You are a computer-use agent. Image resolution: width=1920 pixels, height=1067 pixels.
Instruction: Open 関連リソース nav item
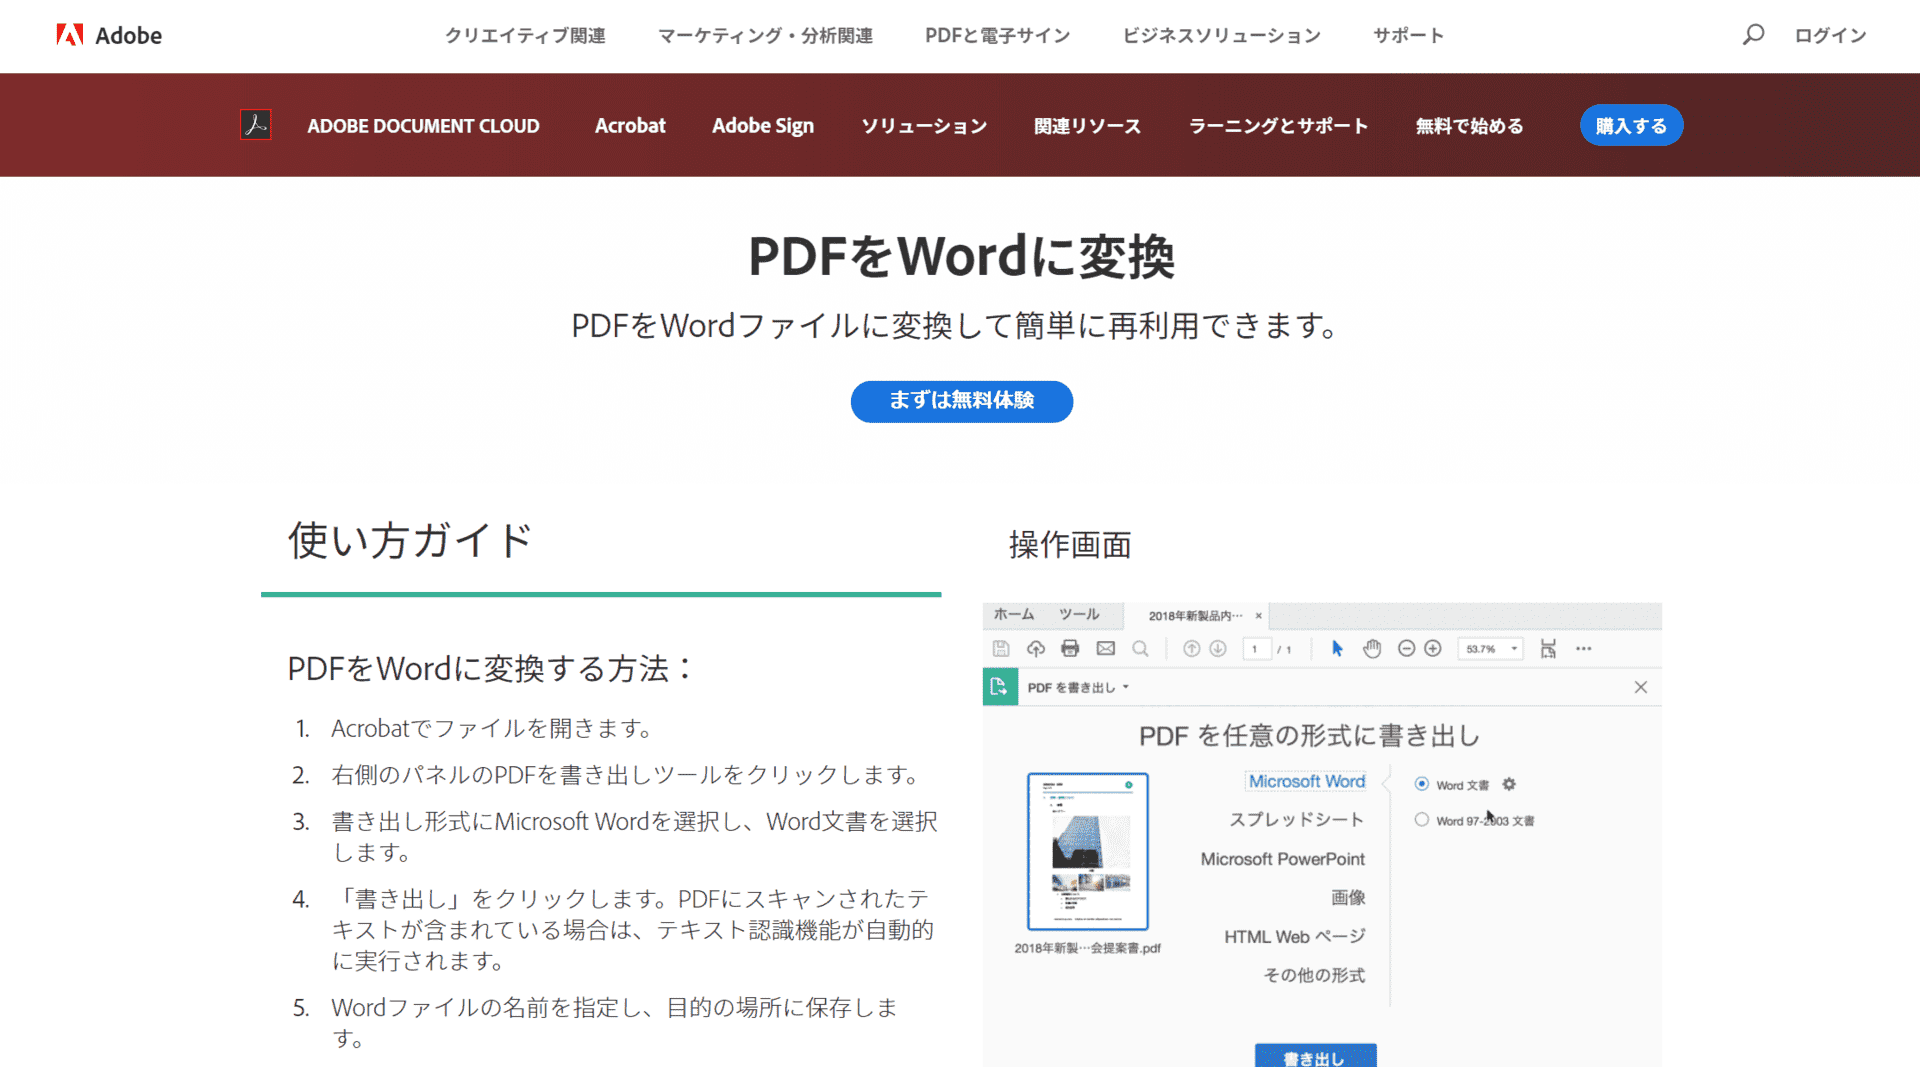click(1087, 126)
